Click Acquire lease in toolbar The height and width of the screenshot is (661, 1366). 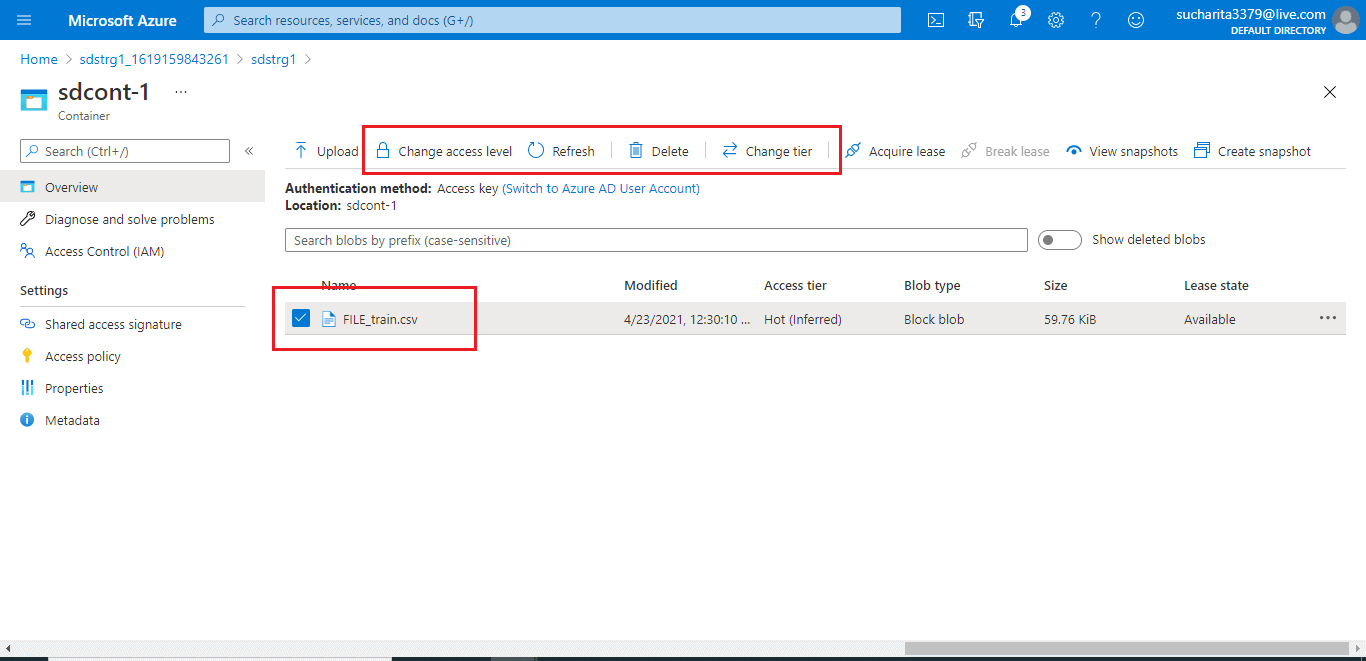pos(895,151)
